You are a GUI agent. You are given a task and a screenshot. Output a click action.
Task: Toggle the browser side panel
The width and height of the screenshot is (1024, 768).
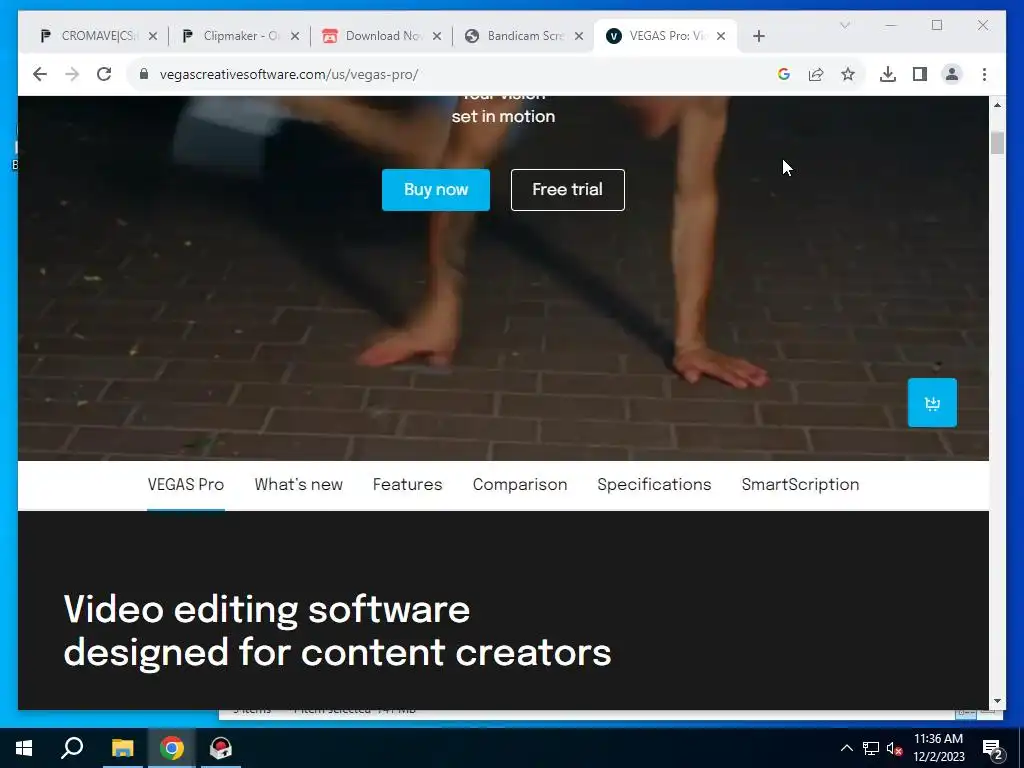[920, 74]
